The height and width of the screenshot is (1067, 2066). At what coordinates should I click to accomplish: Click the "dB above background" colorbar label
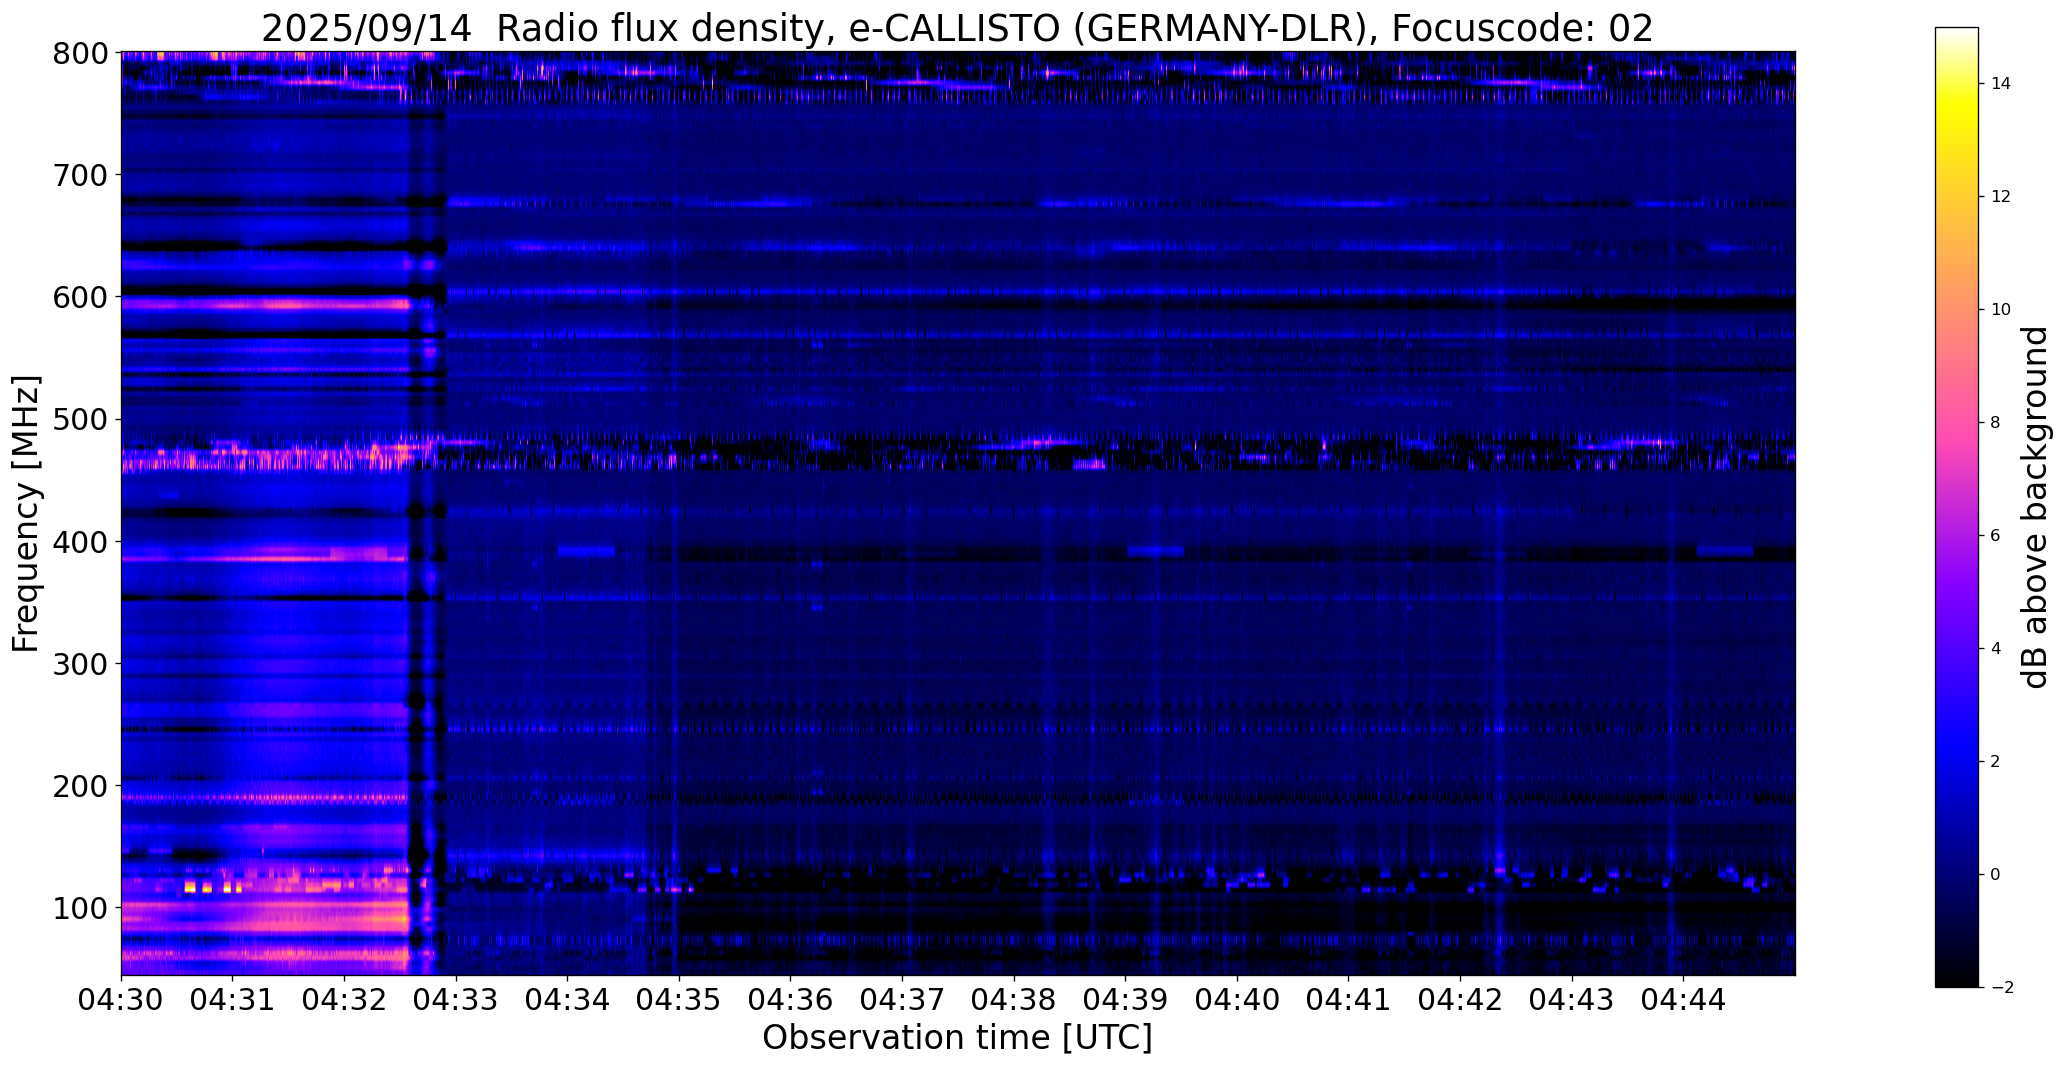click(x=2035, y=507)
